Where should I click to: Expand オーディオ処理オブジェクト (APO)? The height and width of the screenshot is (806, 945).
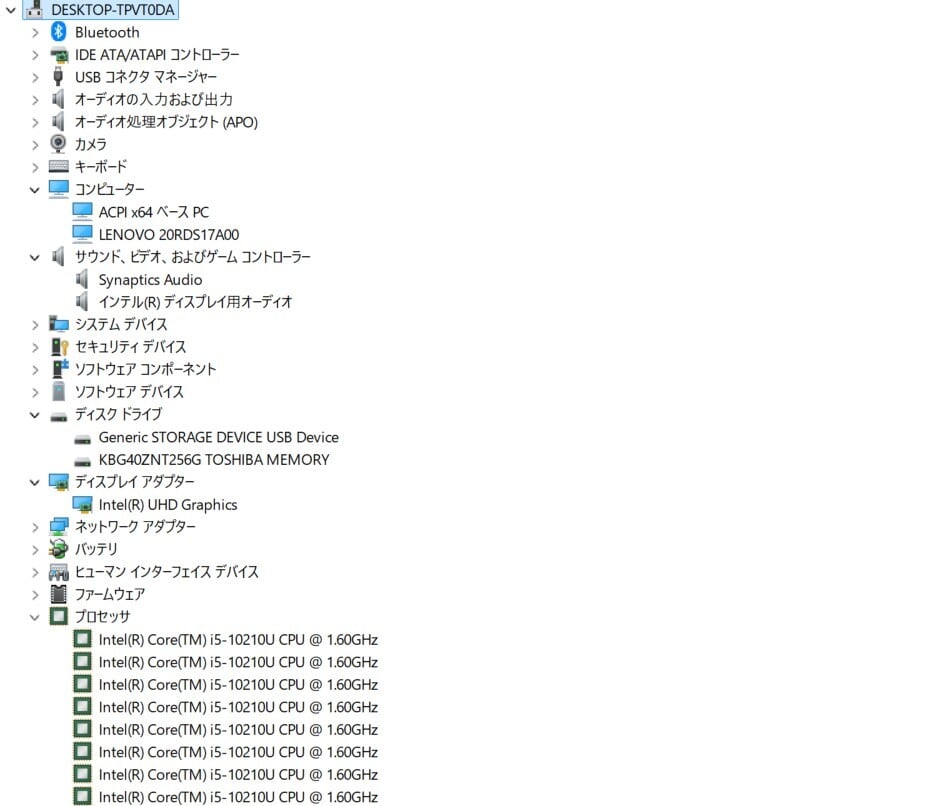35,122
